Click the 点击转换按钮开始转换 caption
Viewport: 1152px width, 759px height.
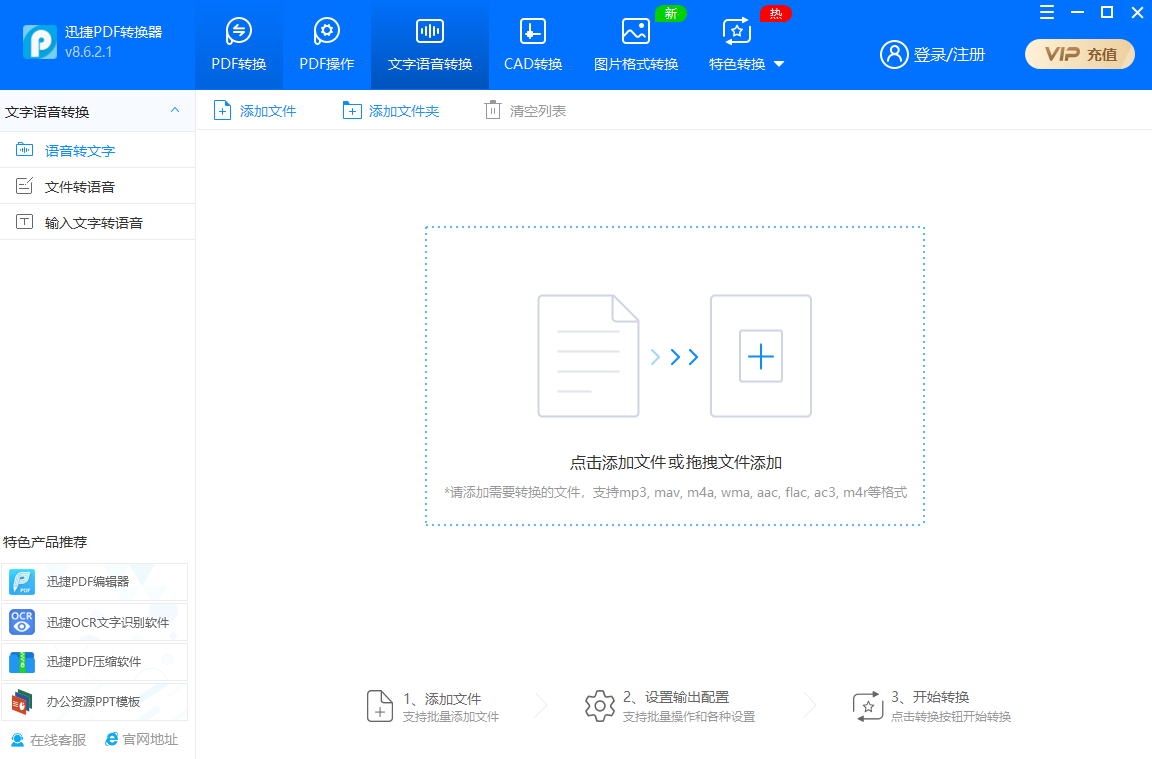[x=951, y=717]
